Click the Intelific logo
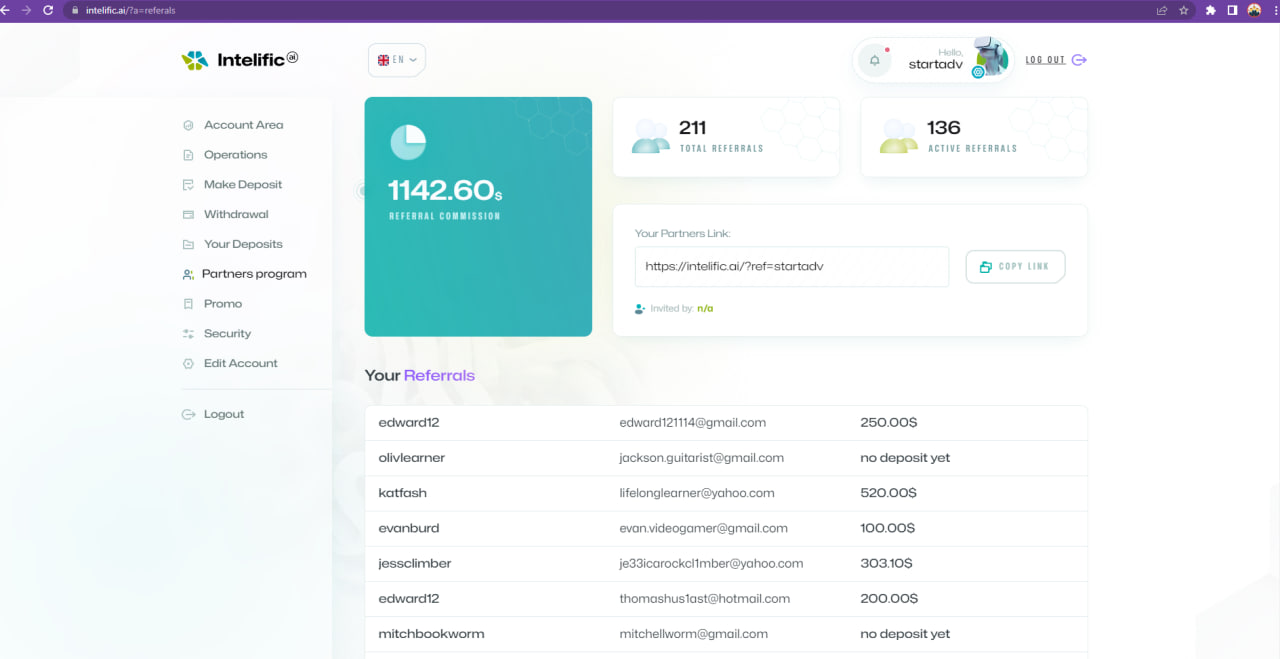The height and width of the screenshot is (659, 1280). click(x=240, y=60)
